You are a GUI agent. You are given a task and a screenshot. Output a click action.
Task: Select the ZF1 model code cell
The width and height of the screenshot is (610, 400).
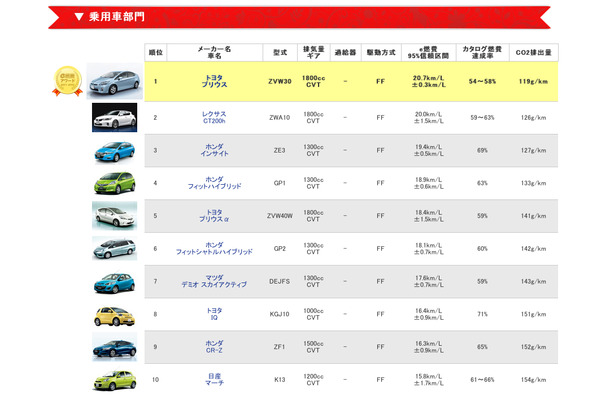point(280,347)
